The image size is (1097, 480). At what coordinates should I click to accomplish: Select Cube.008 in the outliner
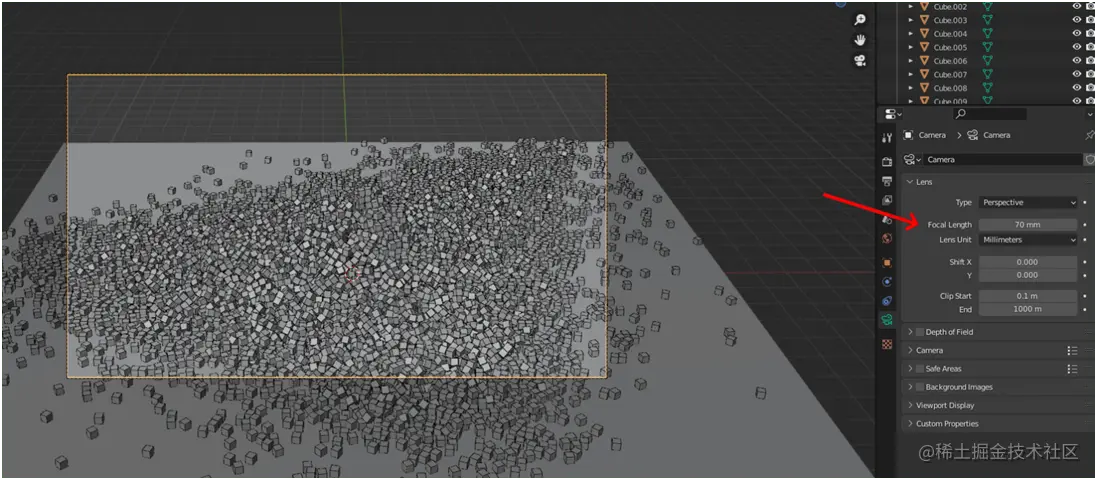(951, 88)
